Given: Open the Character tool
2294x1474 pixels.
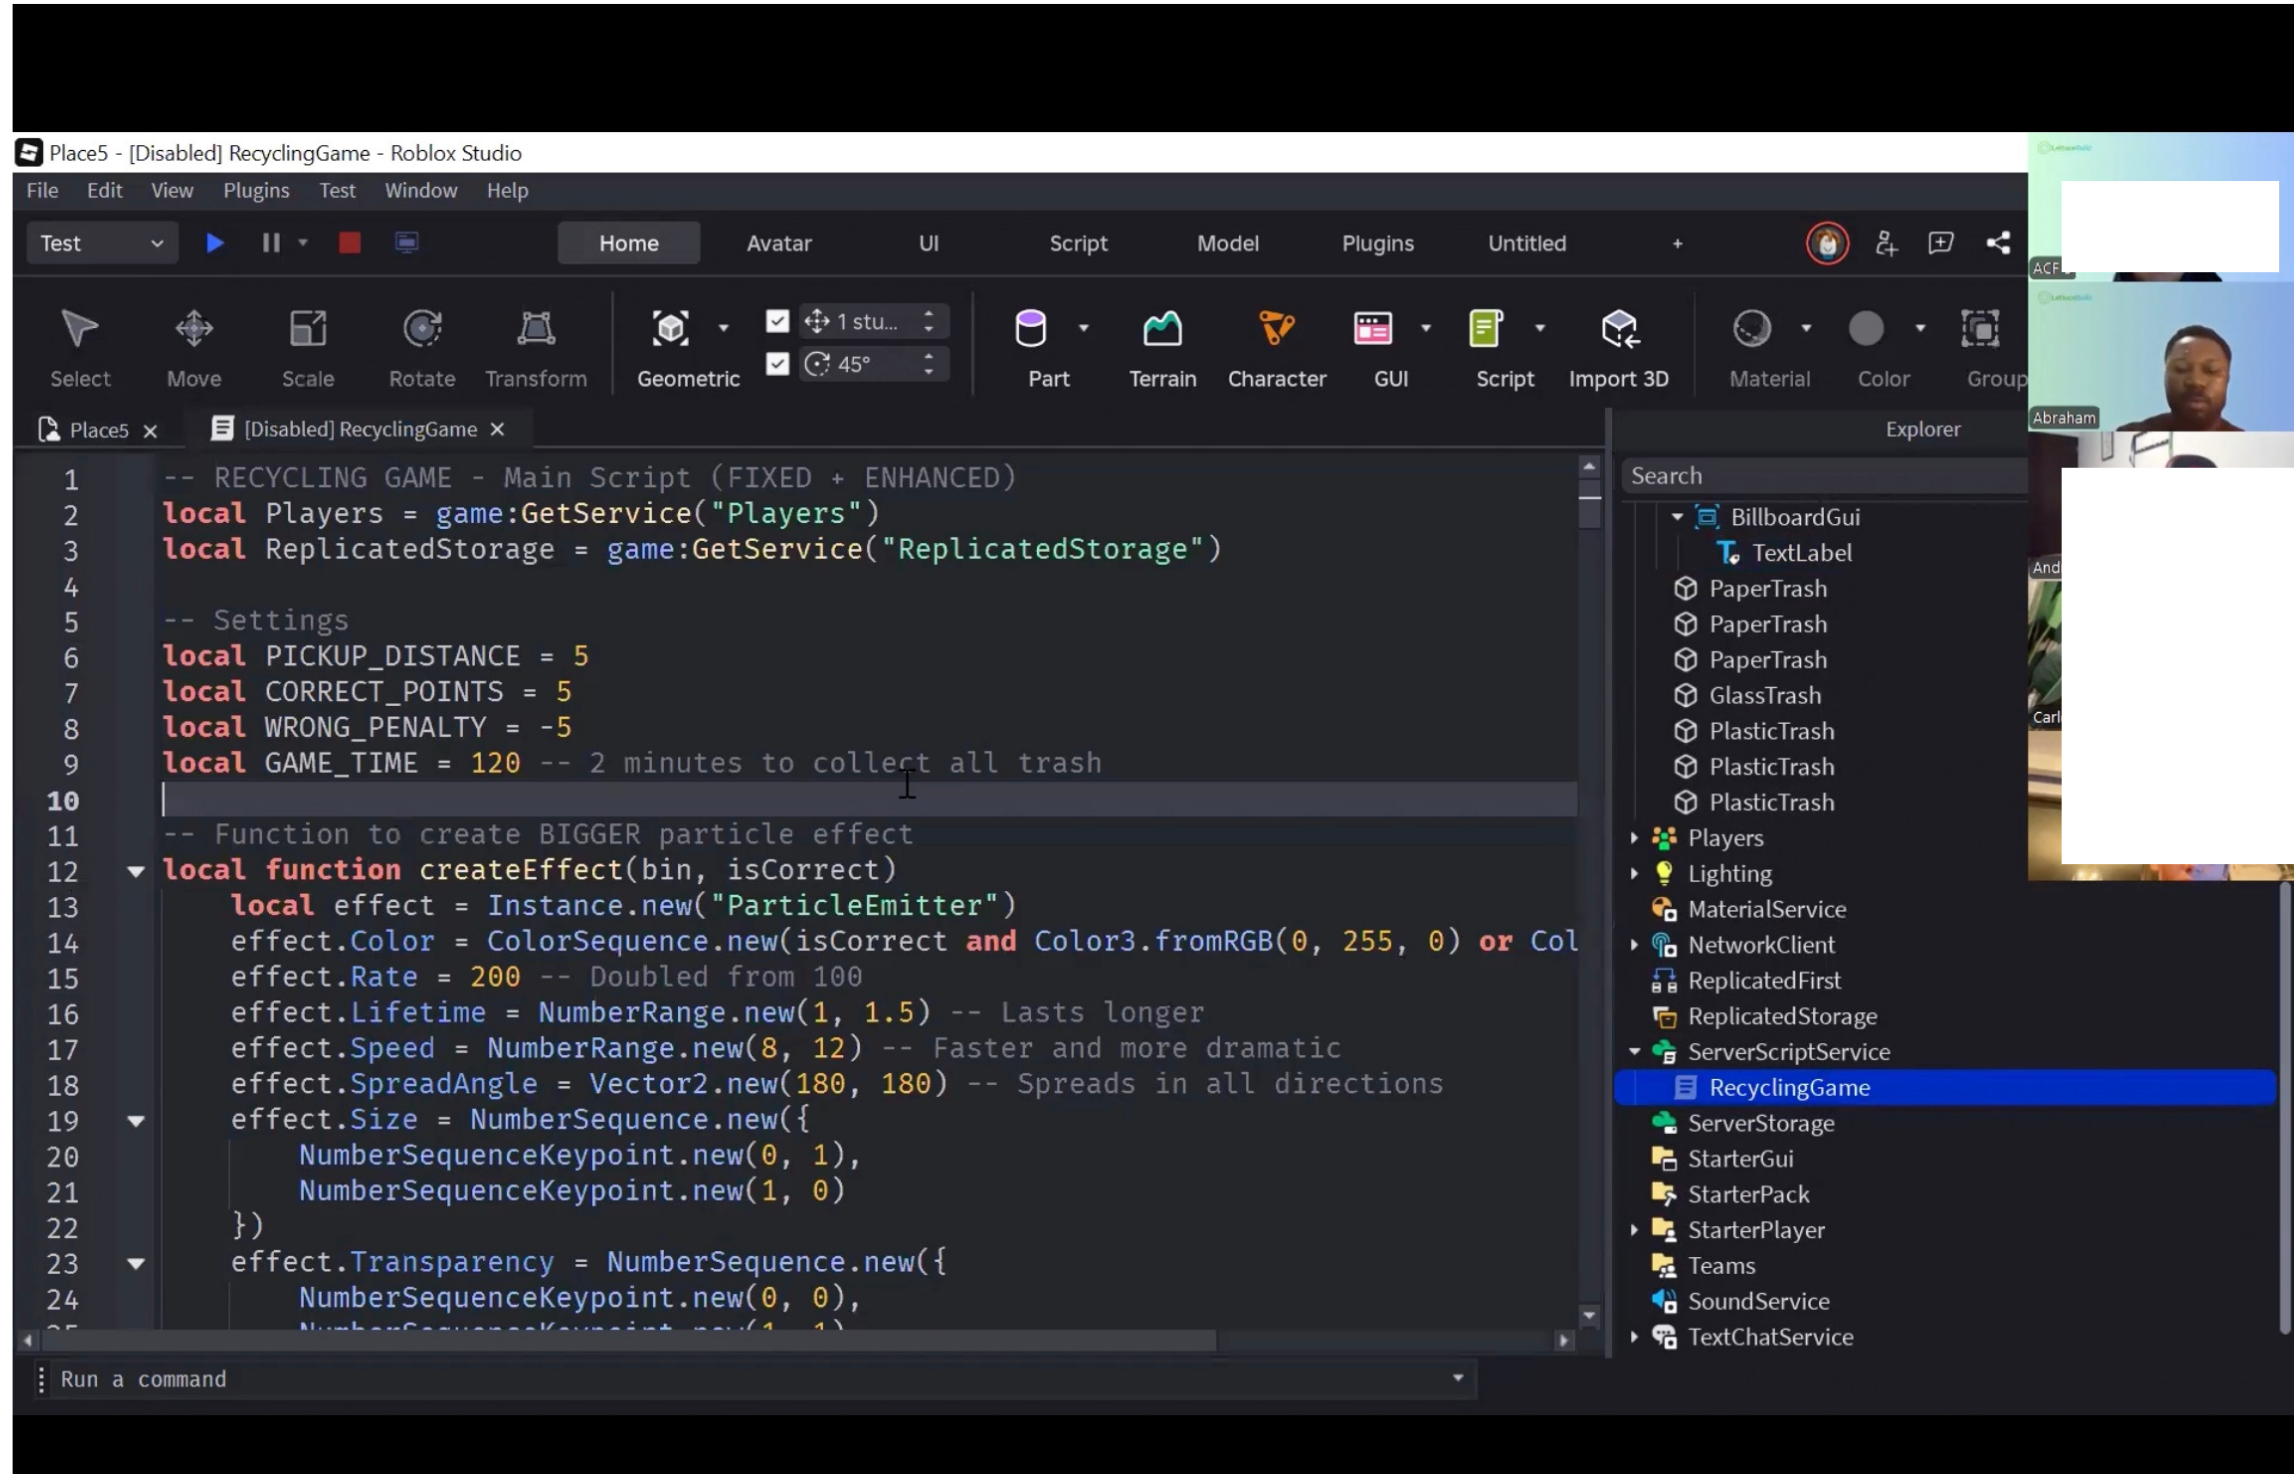Looking at the screenshot, I should (x=1277, y=347).
